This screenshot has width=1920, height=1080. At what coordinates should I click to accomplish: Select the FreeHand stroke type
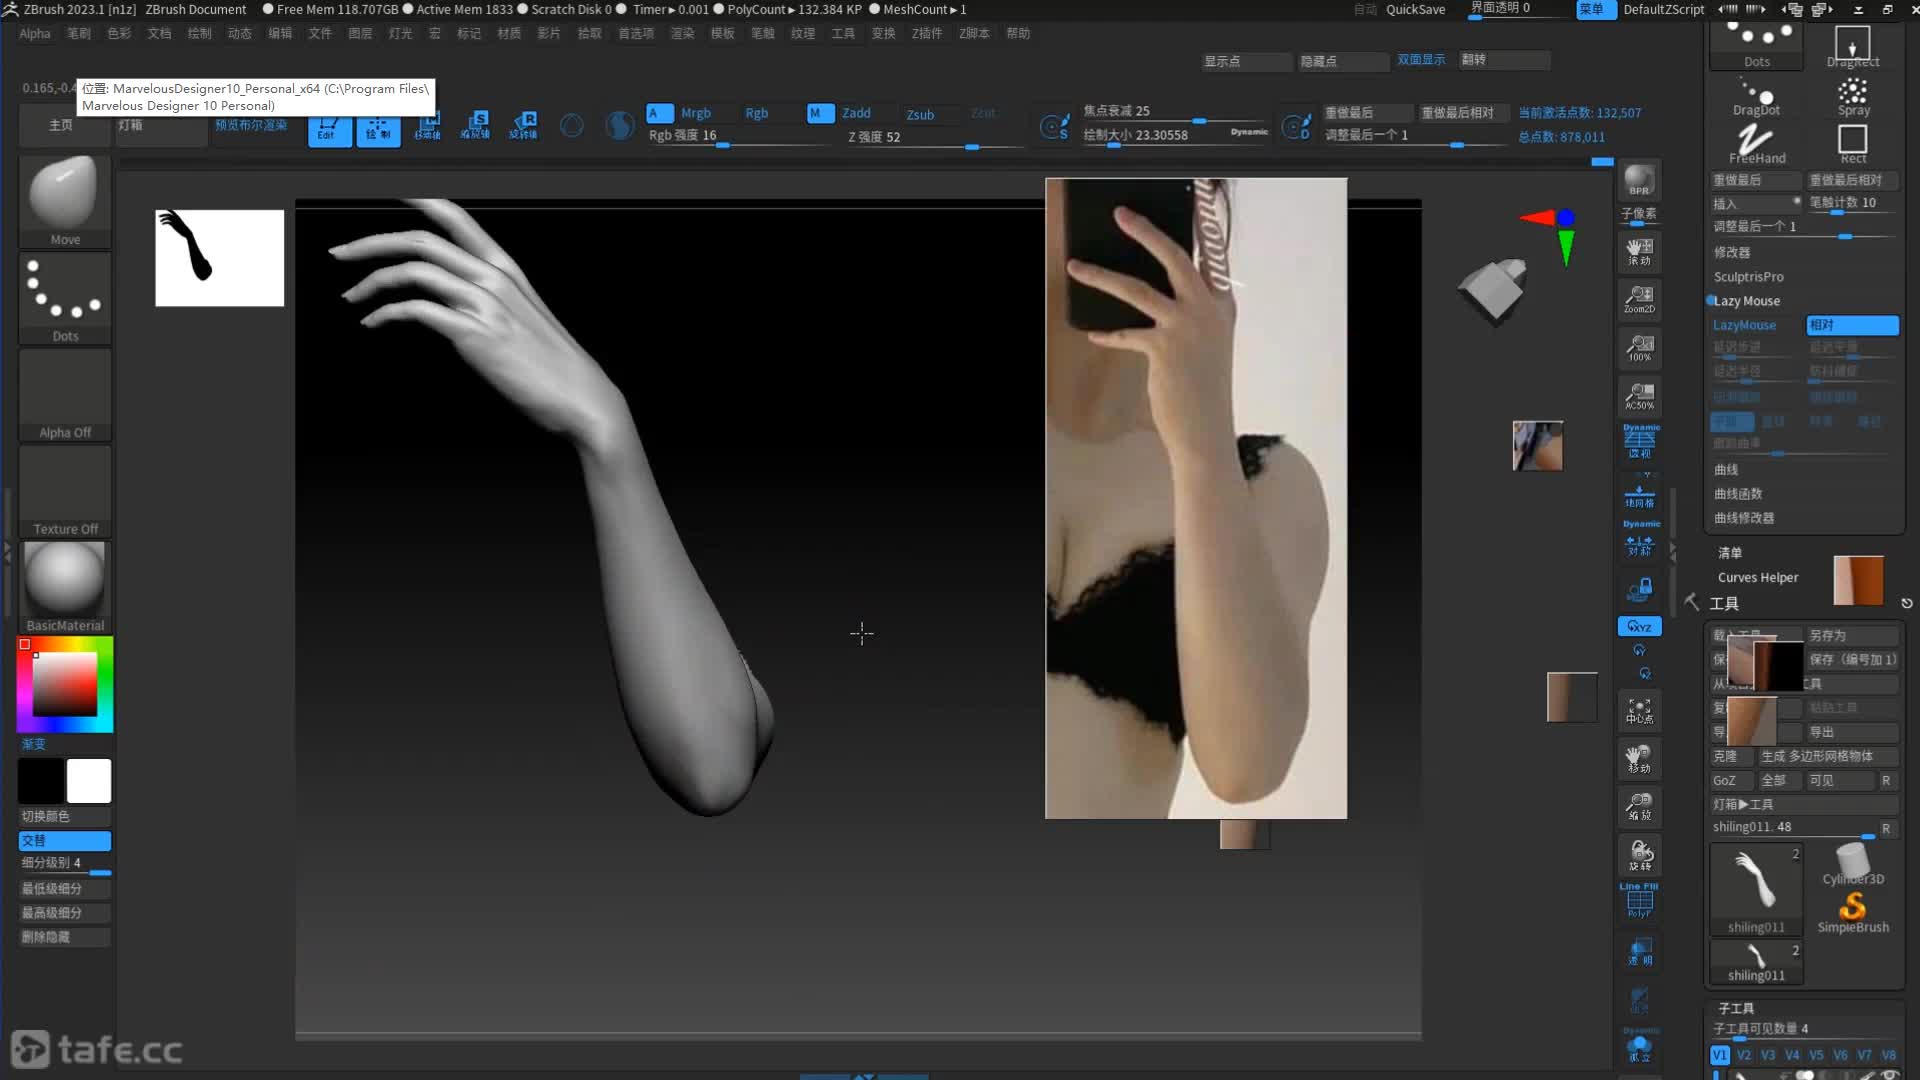pos(1756,143)
